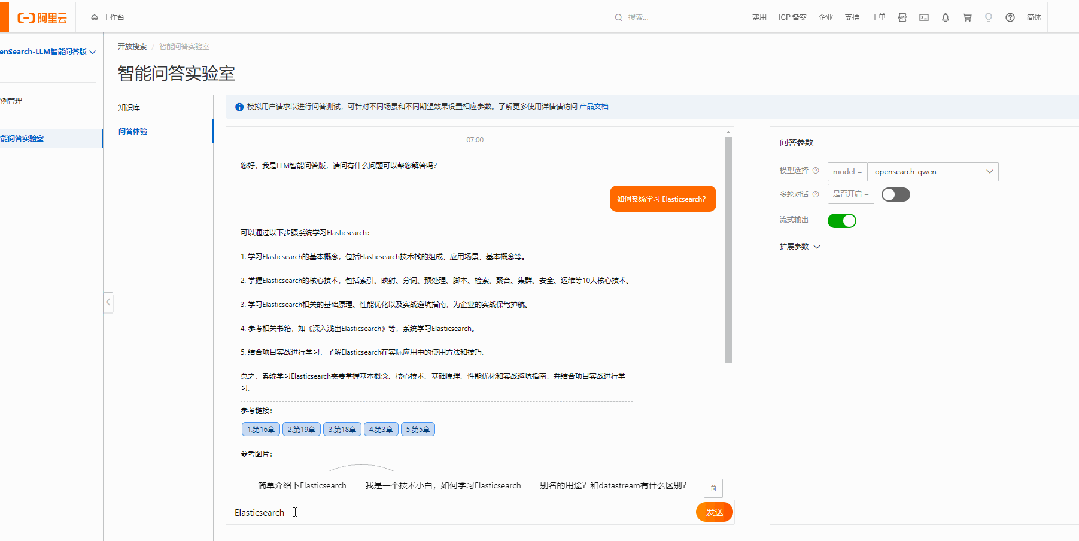Click the orange user message bubble about Elasticsearch
This screenshot has width=1079, height=541.
[x=663, y=199]
